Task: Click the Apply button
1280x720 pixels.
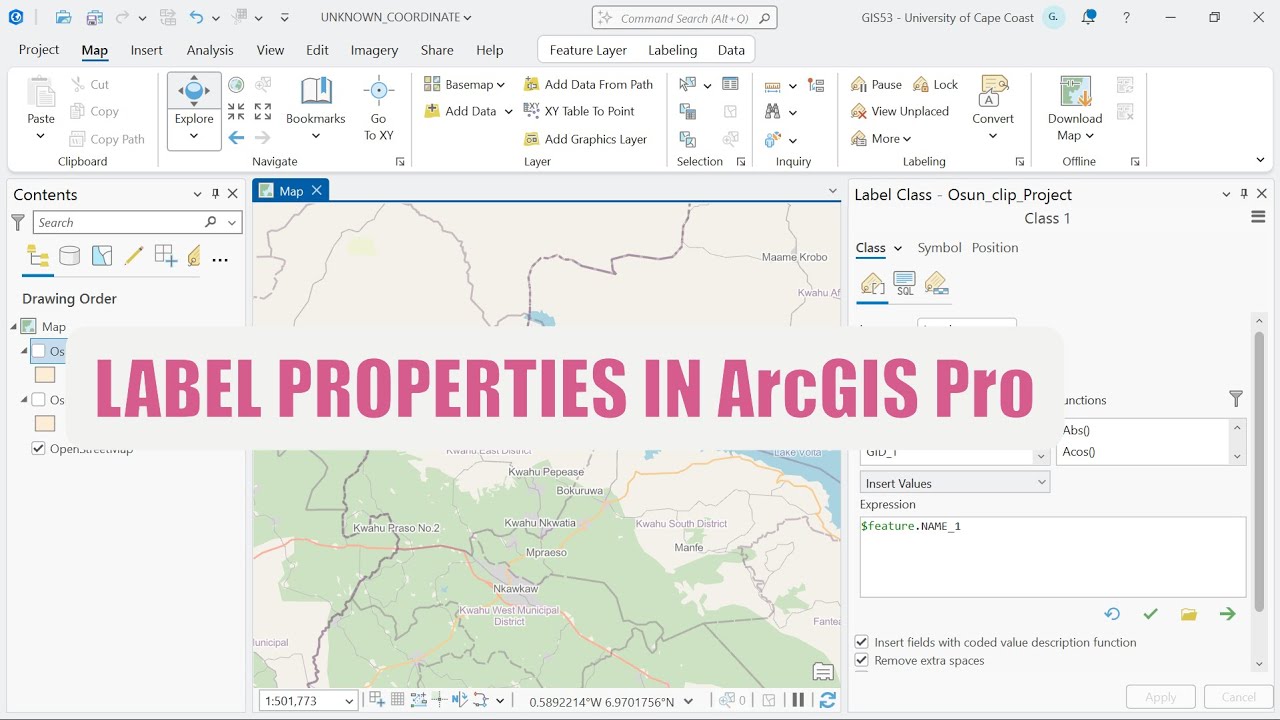Action: pyautogui.click(x=1160, y=697)
